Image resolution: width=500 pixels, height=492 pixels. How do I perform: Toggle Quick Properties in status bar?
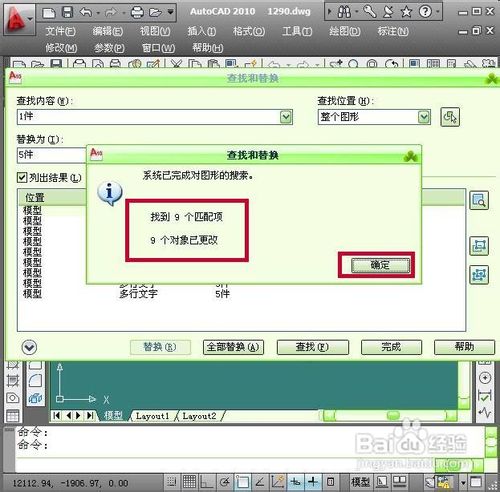[x=330, y=482]
